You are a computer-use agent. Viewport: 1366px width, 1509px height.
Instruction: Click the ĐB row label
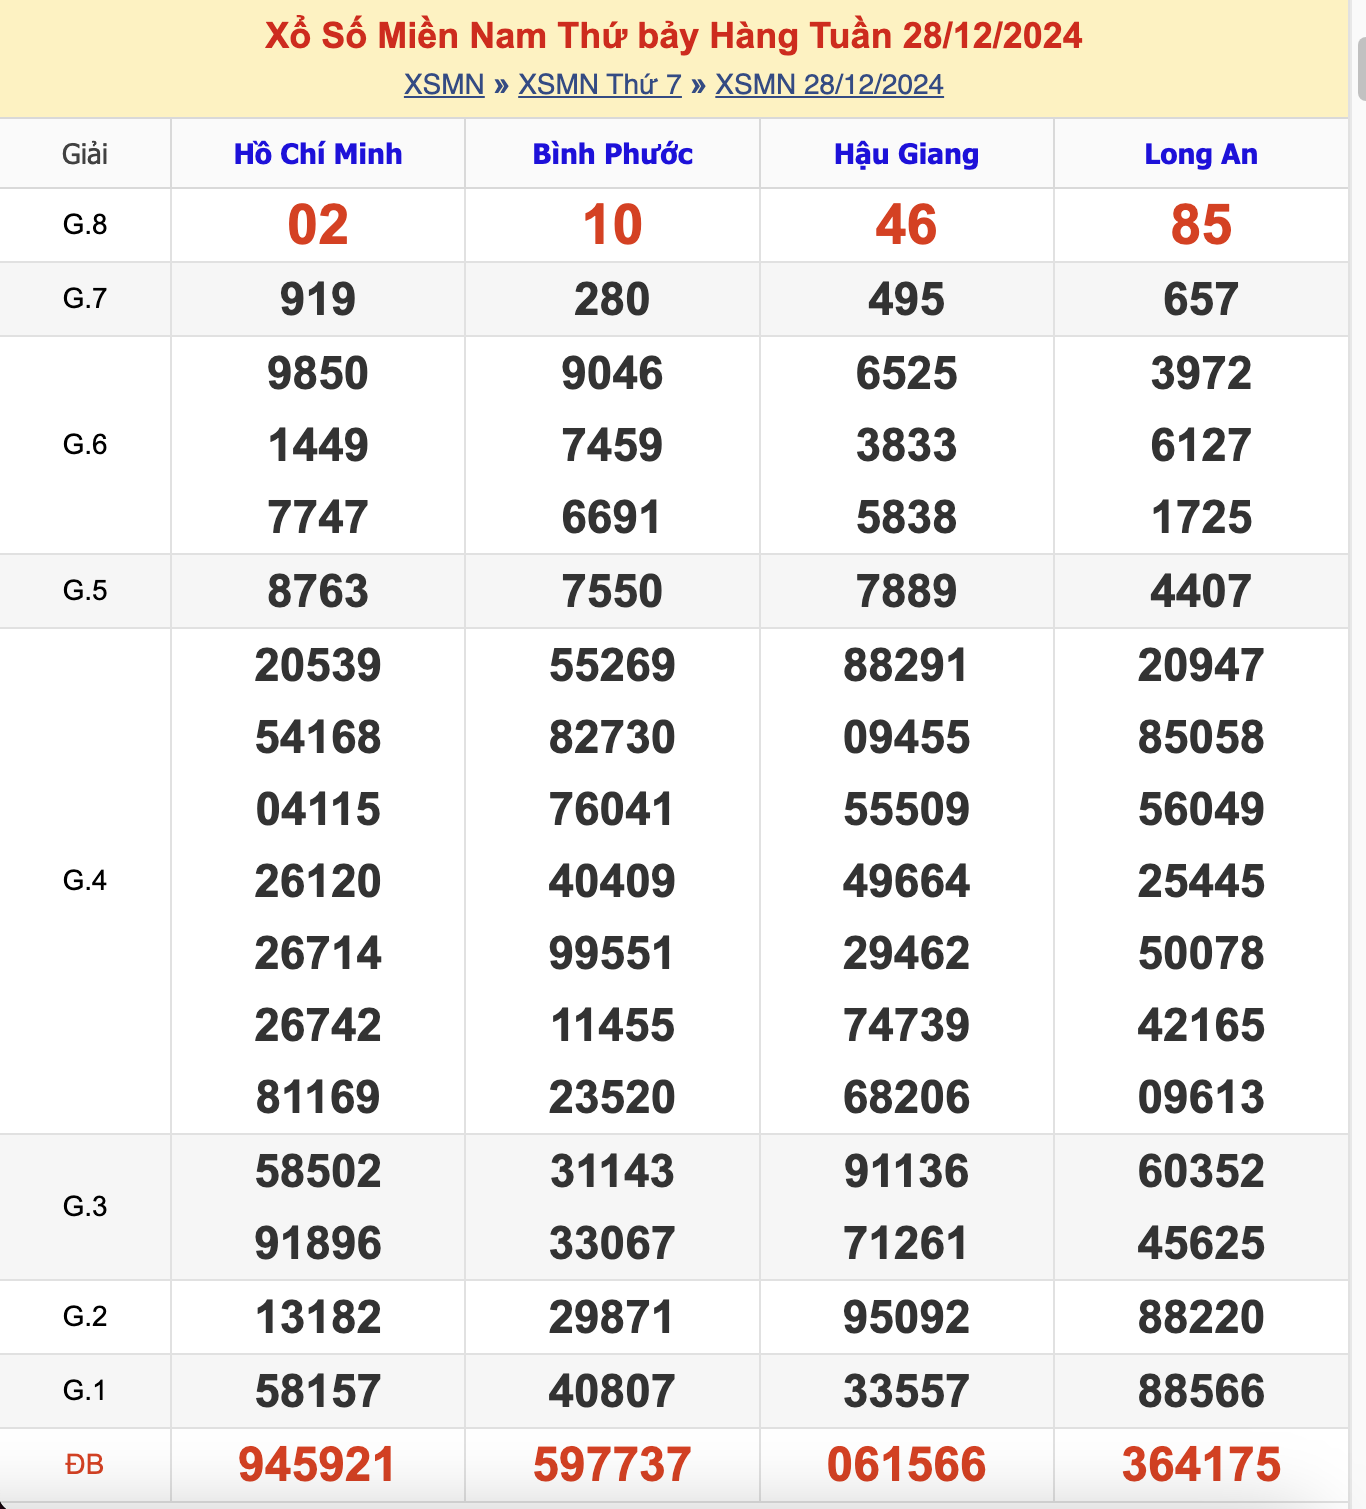pyautogui.click(x=85, y=1465)
